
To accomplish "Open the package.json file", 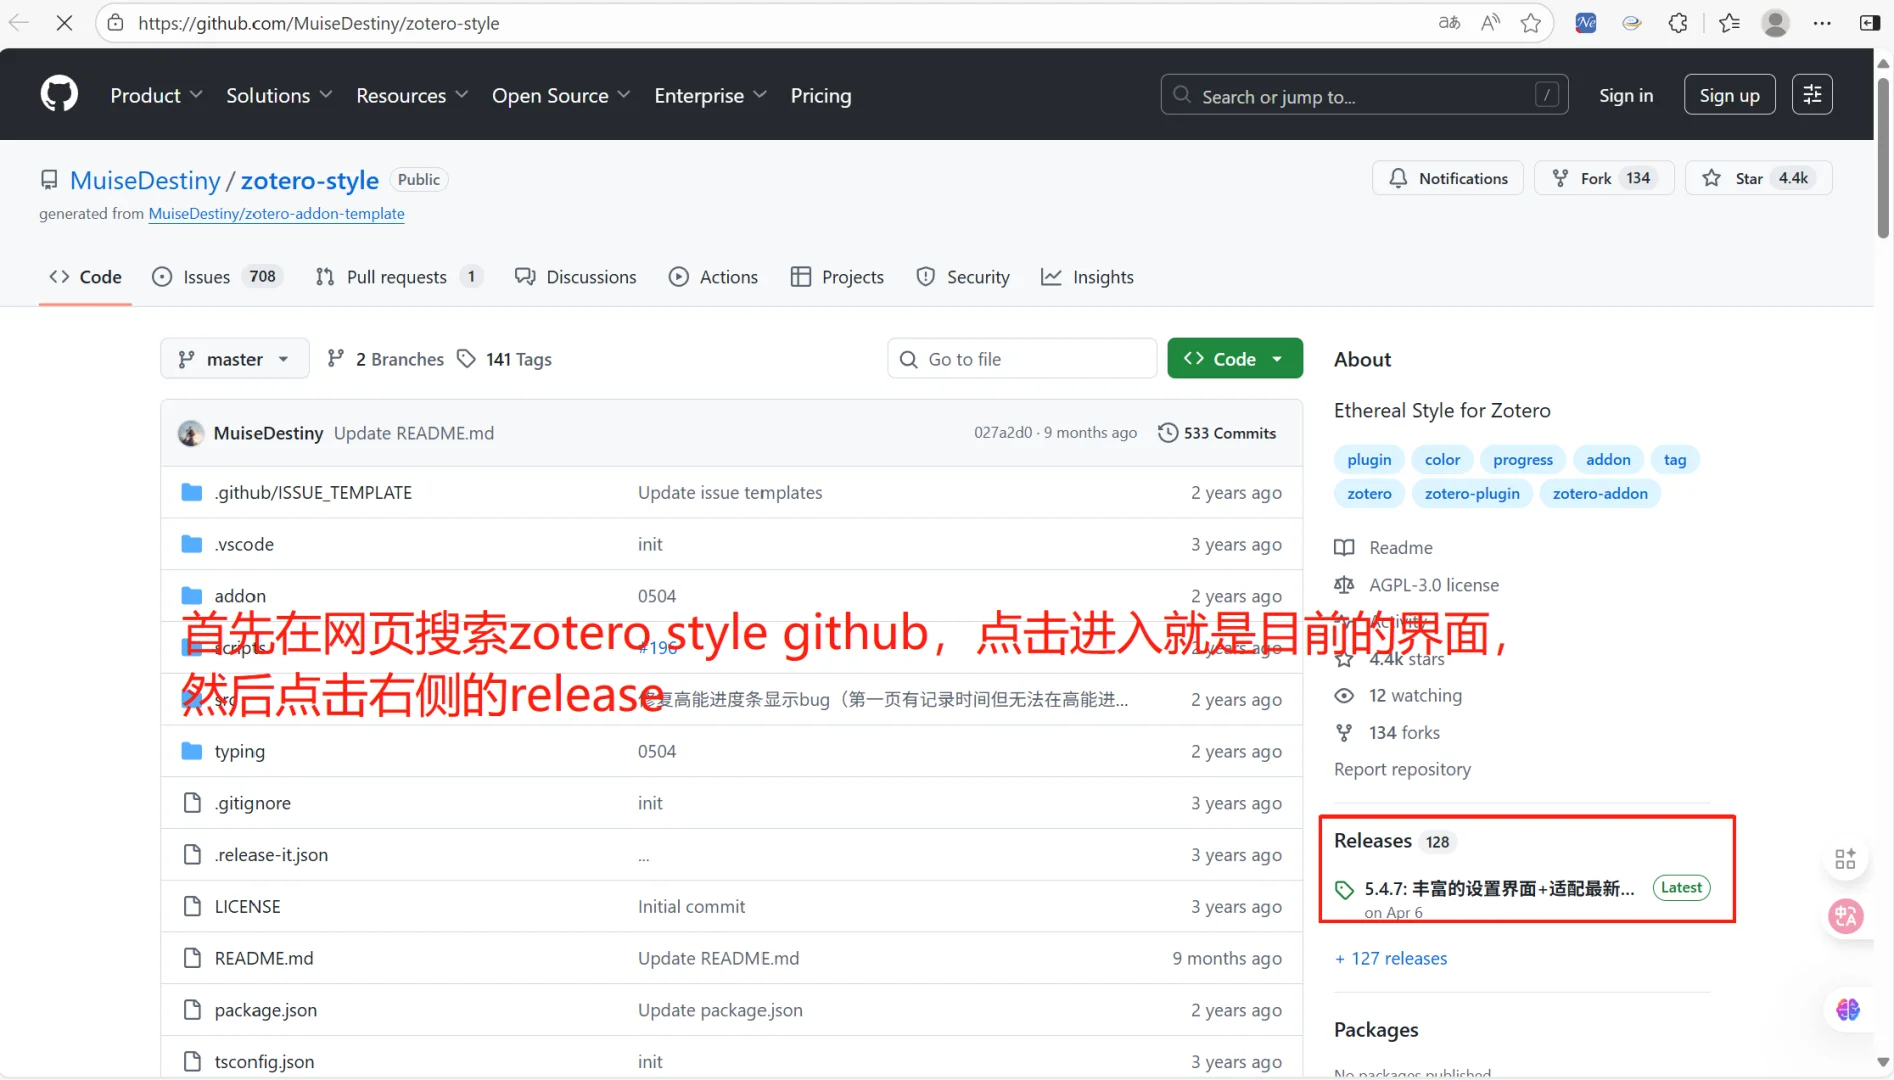I will point(266,1010).
